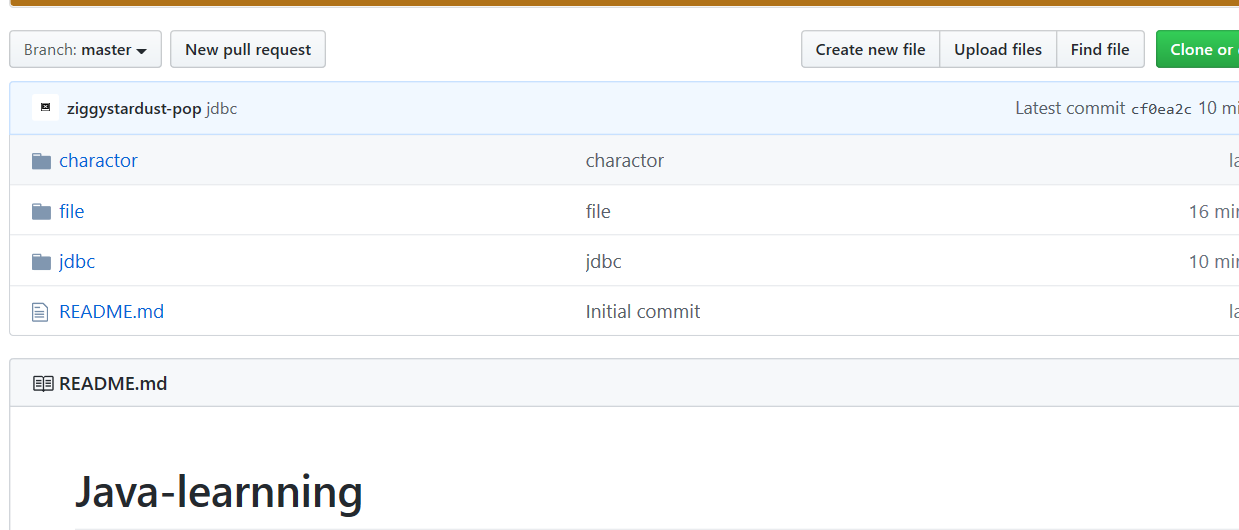
Task: Open the green Clone or download dropdown
Action: point(1198,50)
